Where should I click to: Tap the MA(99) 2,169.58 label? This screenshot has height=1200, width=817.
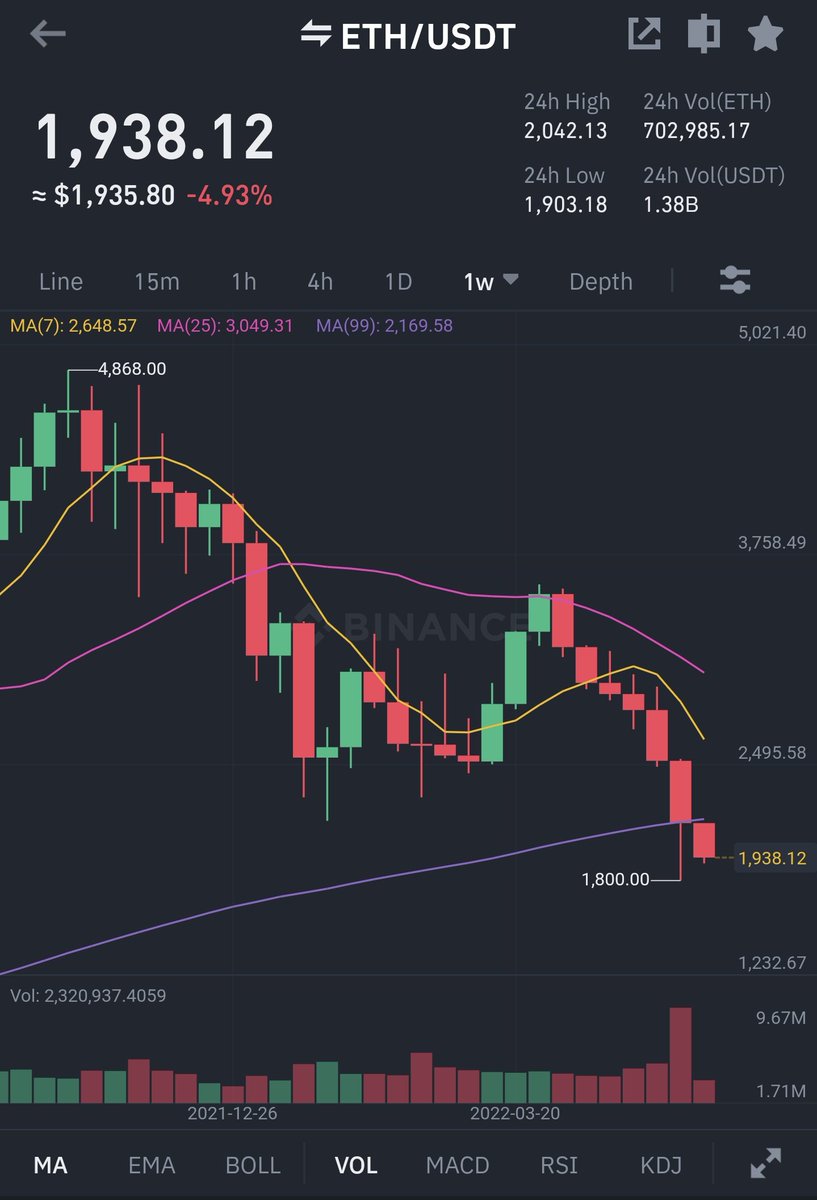pos(385,325)
